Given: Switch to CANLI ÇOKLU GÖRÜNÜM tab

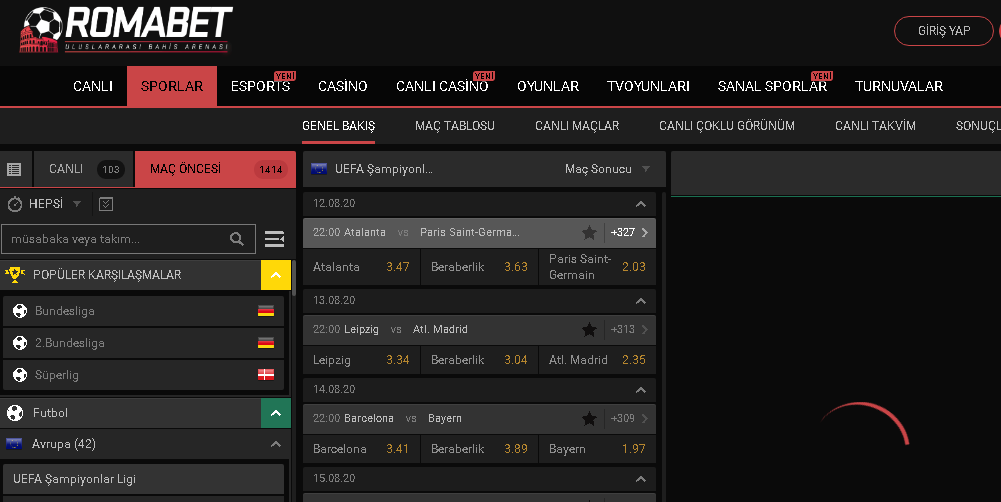Looking at the screenshot, I should click(x=726, y=126).
